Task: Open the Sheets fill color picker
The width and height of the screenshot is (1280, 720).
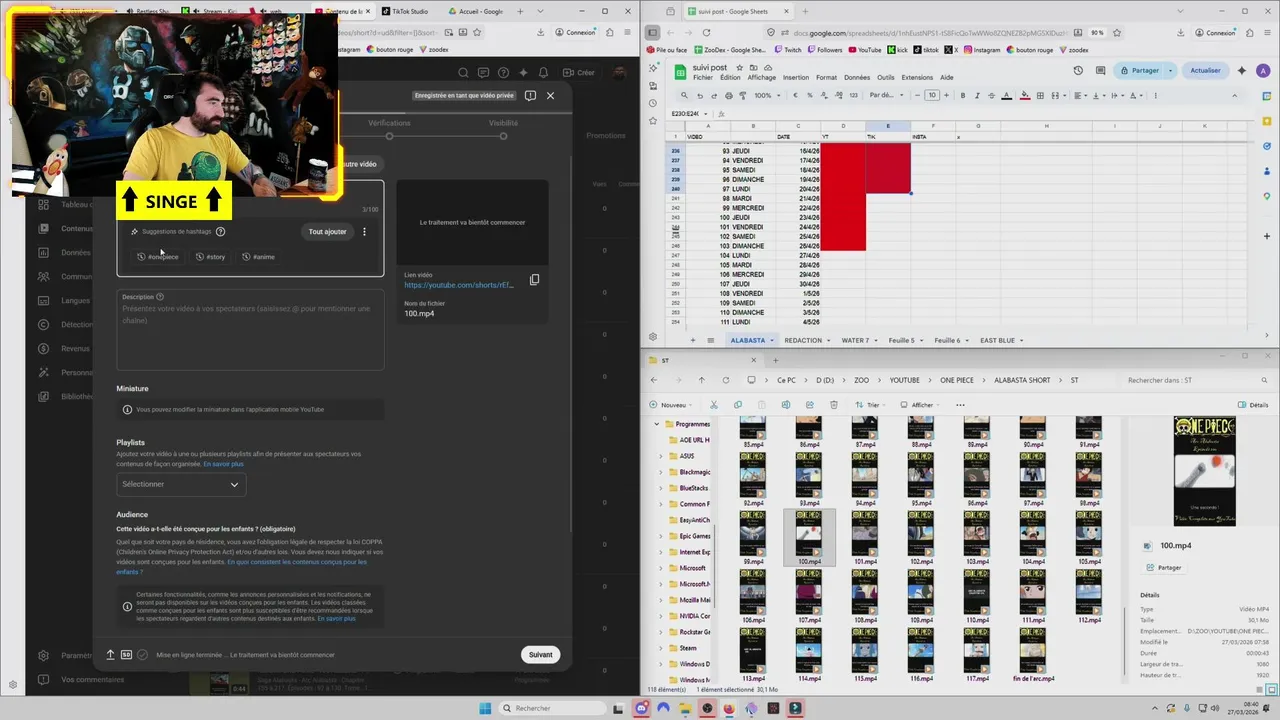Action: 1025,96
